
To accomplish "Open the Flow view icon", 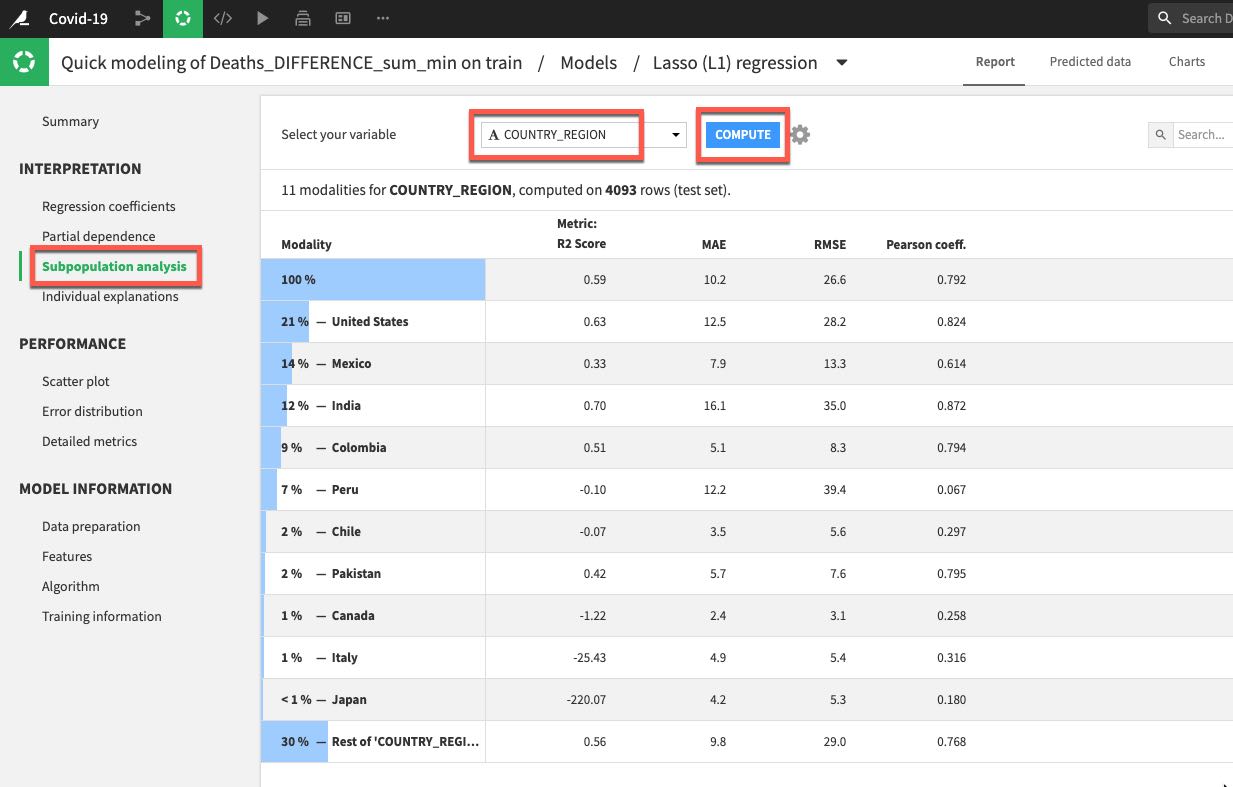I will (x=143, y=18).
